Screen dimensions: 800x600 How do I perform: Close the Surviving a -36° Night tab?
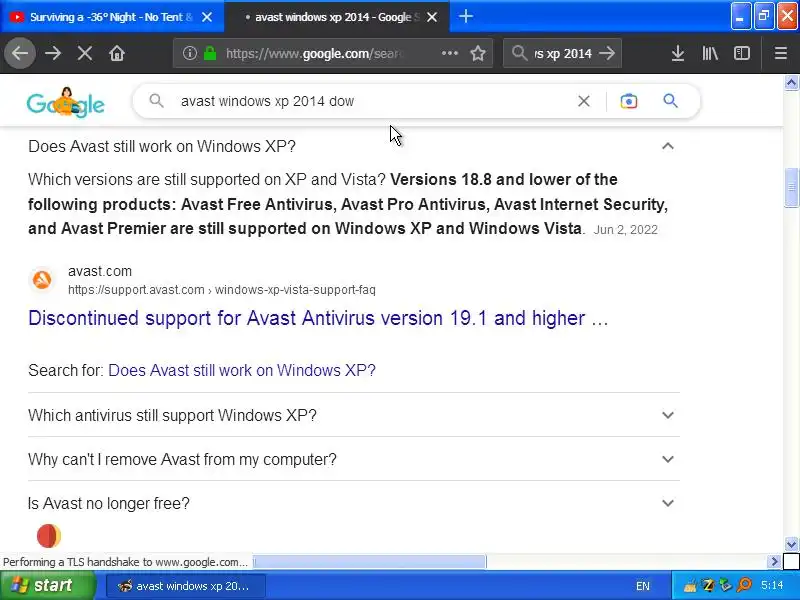click(x=207, y=17)
